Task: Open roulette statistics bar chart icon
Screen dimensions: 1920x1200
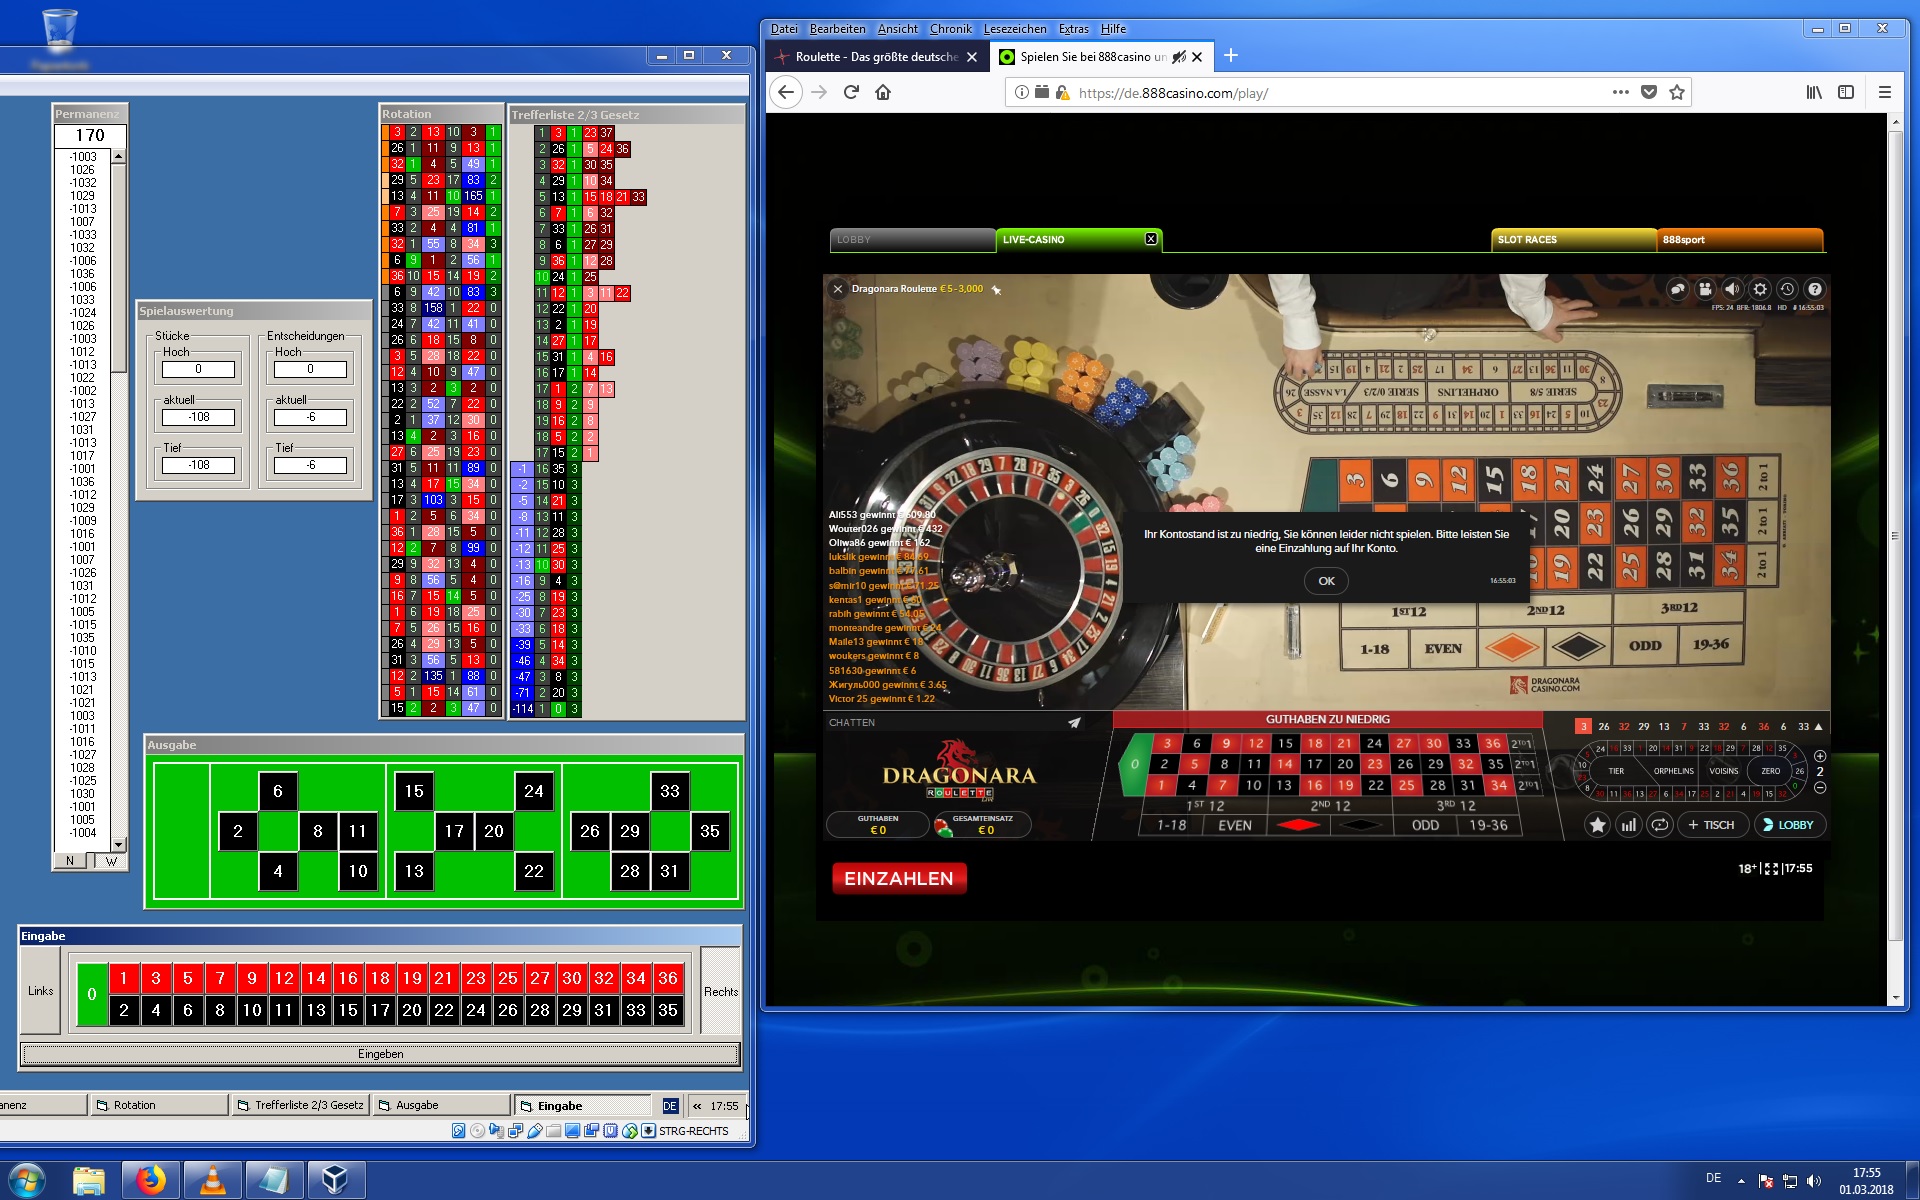Action: tap(1629, 825)
